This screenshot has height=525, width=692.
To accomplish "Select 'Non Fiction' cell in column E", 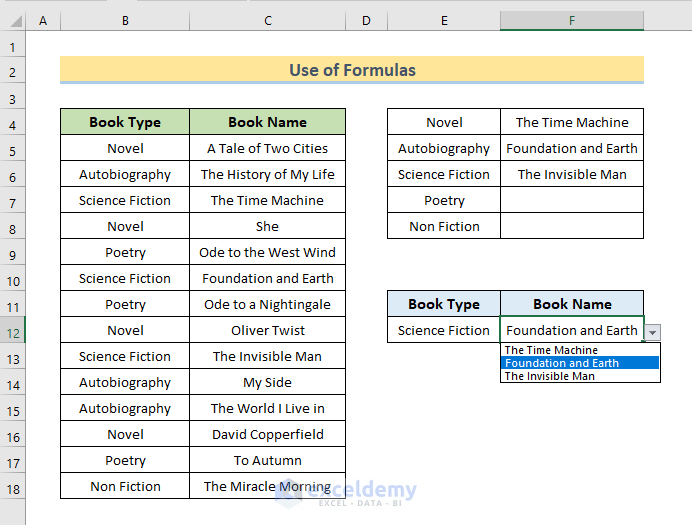I will point(444,226).
